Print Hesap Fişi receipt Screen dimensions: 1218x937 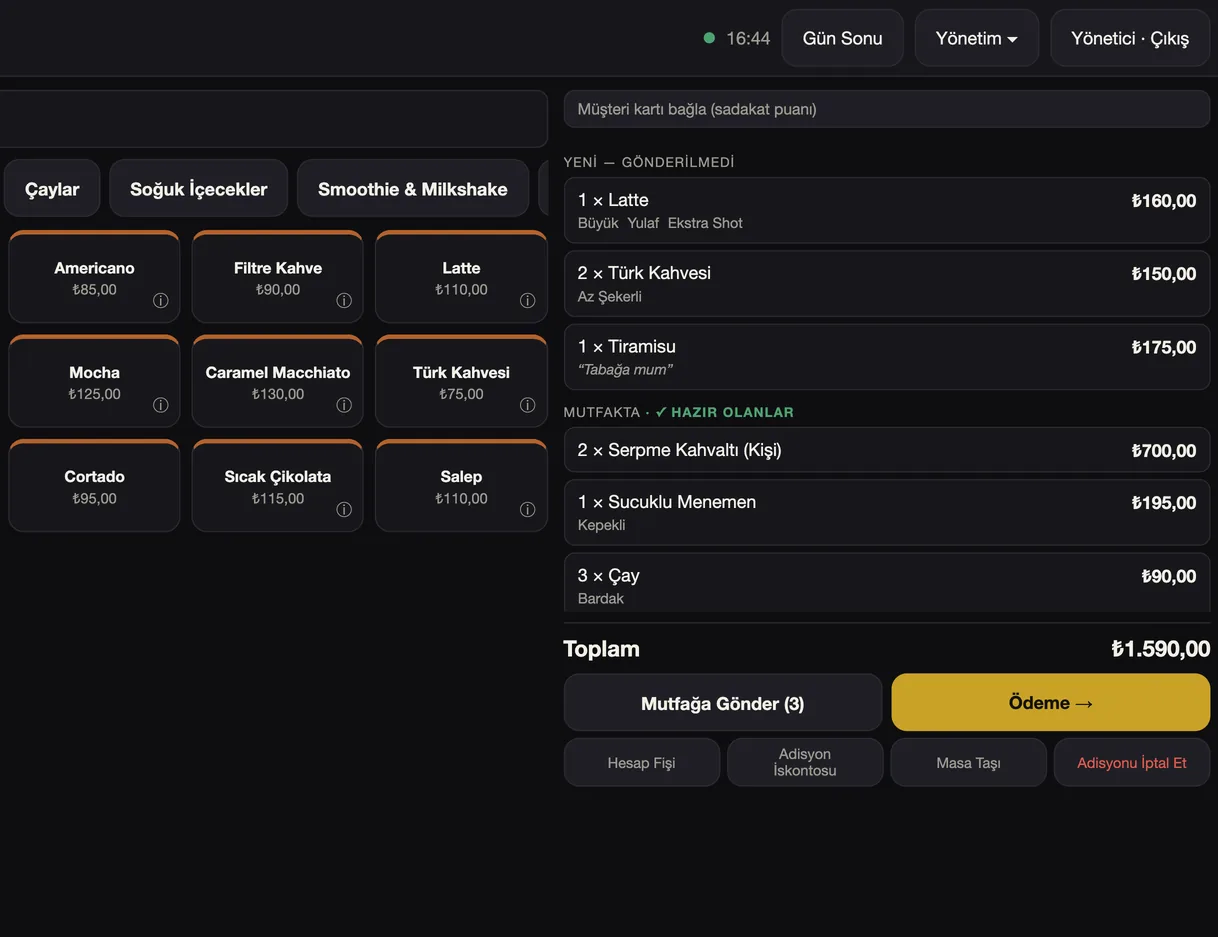(642, 762)
